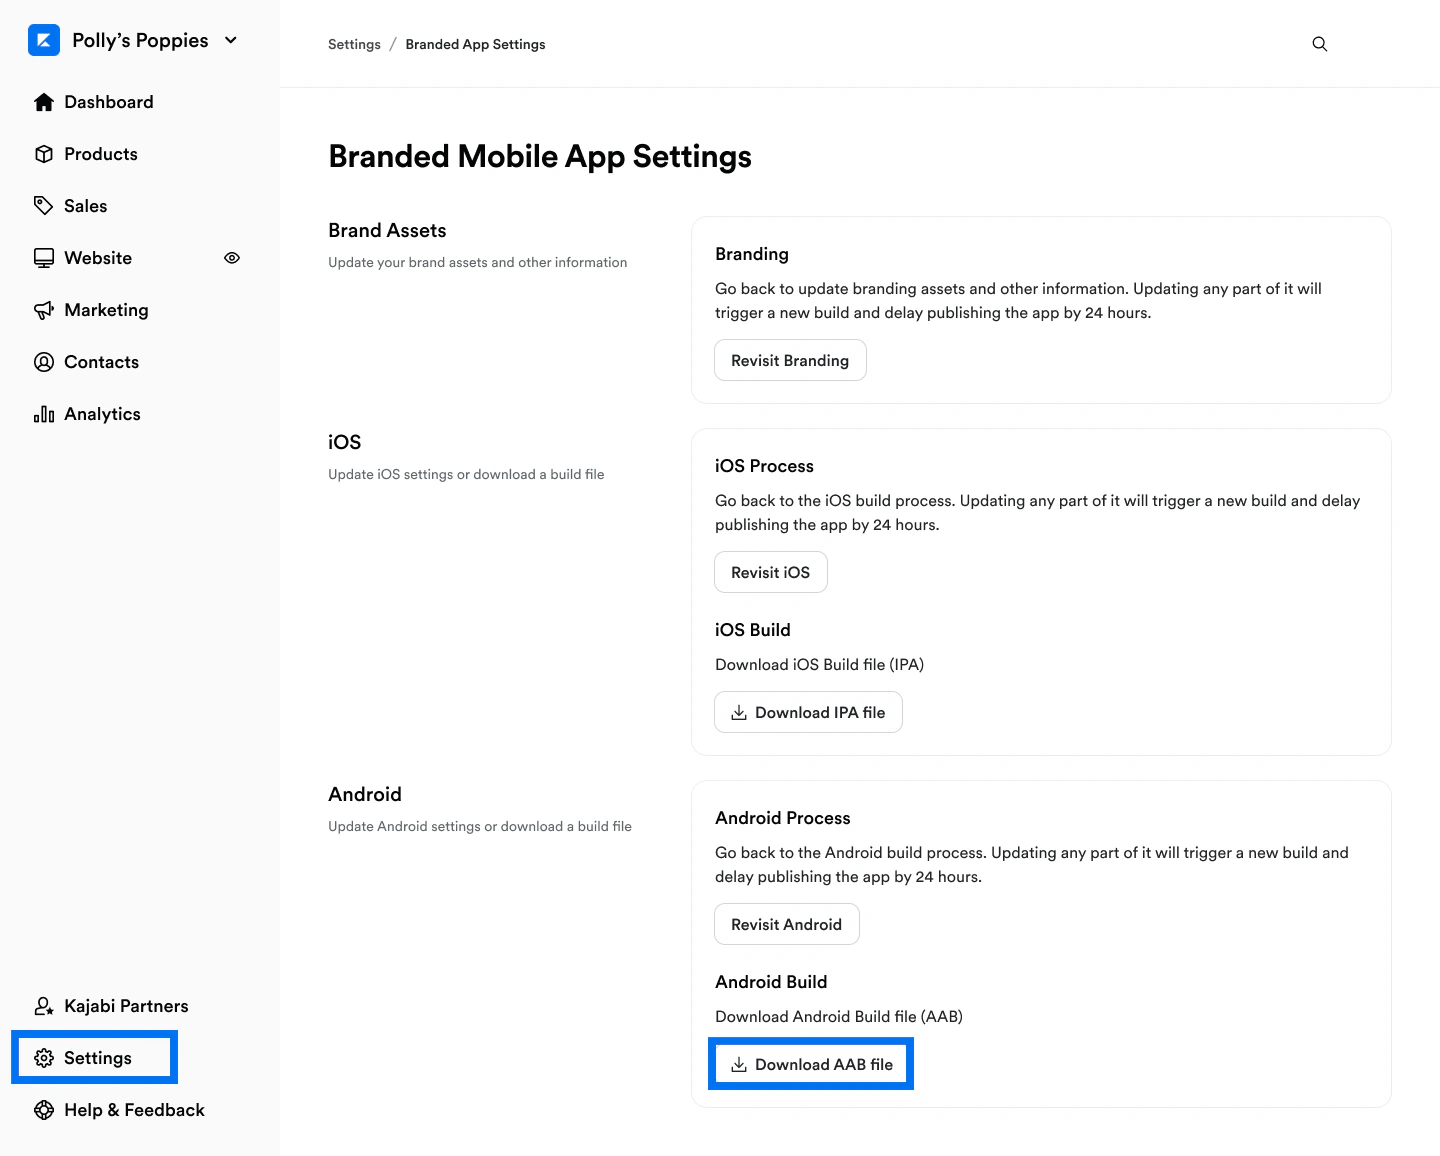Navigate to Settings in the breadcrumb
The height and width of the screenshot is (1156, 1440).
click(354, 44)
